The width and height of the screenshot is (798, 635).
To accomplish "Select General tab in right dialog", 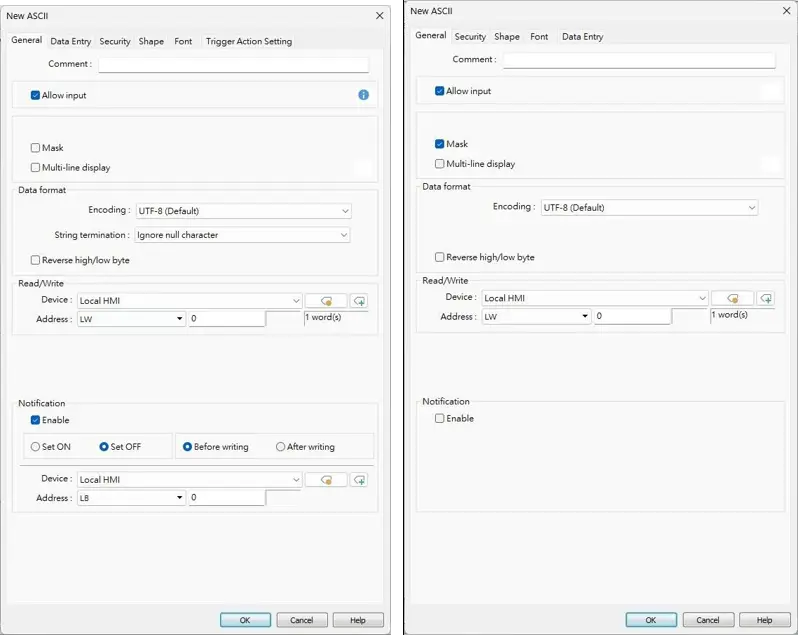I will (x=431, y=35).
